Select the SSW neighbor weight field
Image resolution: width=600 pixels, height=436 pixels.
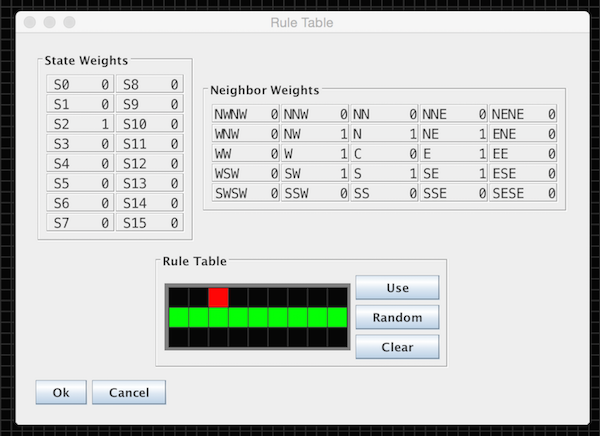tap(315, 193)
